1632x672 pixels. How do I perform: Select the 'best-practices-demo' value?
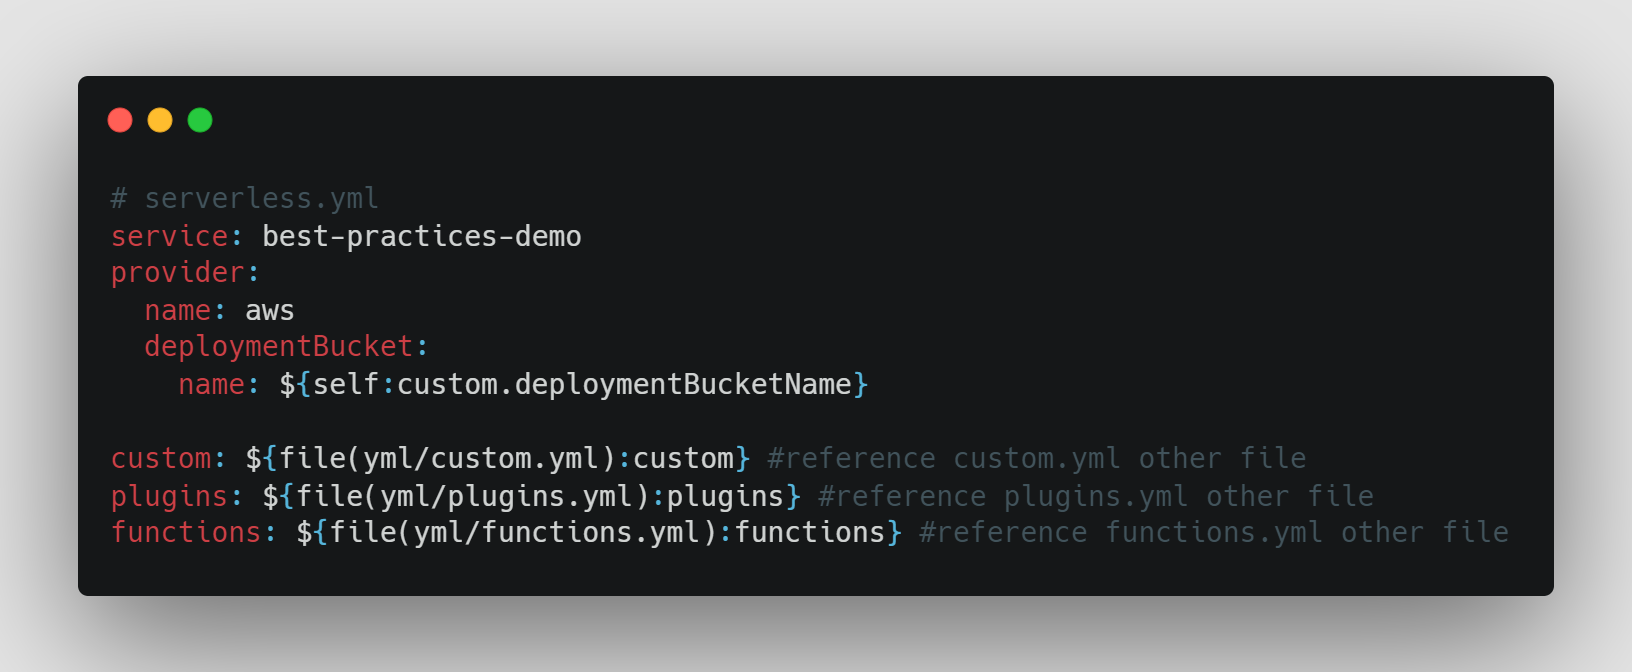422,237
